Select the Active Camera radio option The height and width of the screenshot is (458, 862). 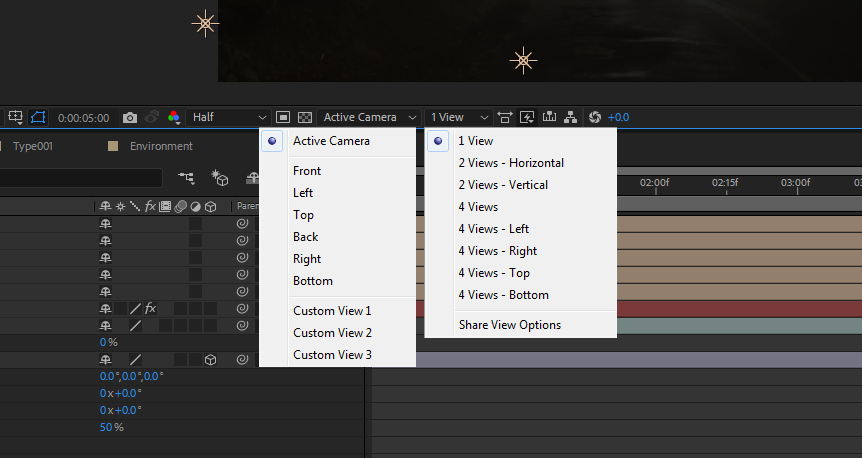[331, 141]
